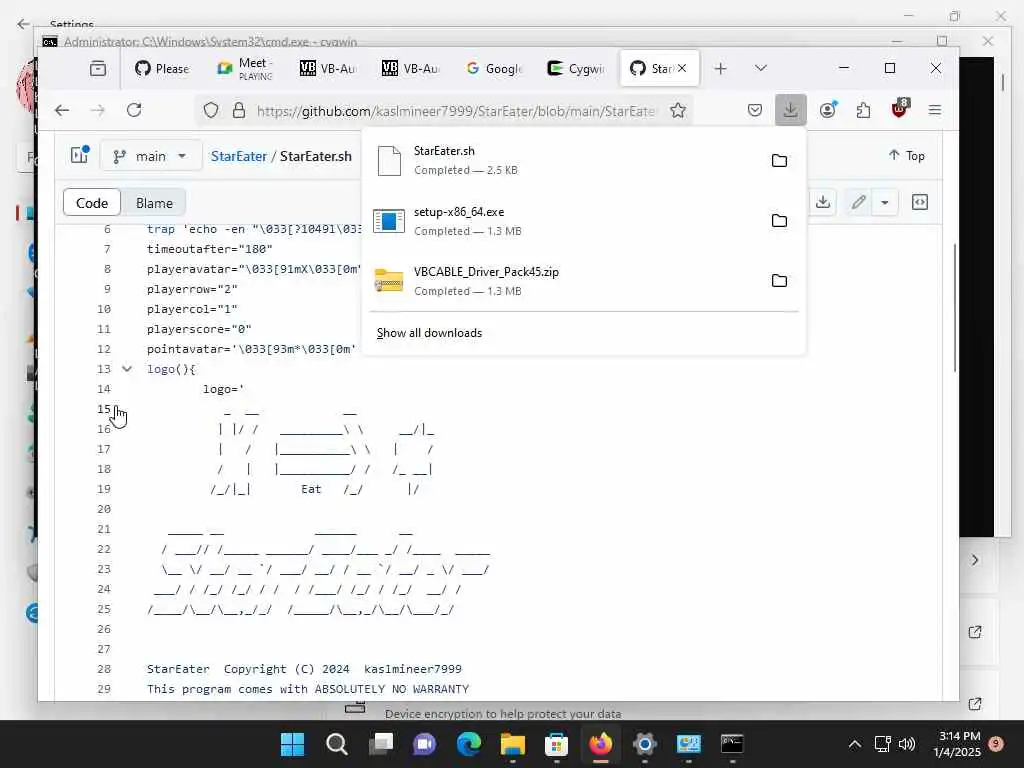Screen dimensions: 1024x768
Task: Show containing folder for StarEater.sh download
Action: click(x=779, y=161)
